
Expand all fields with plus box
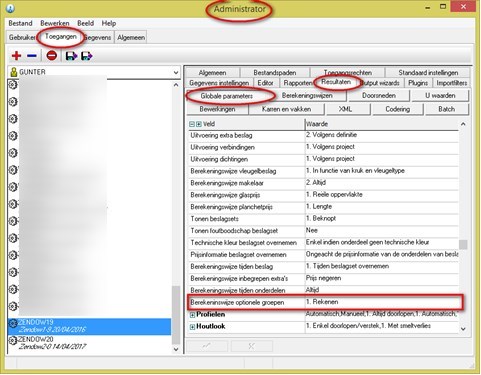[x=199, y=124]
